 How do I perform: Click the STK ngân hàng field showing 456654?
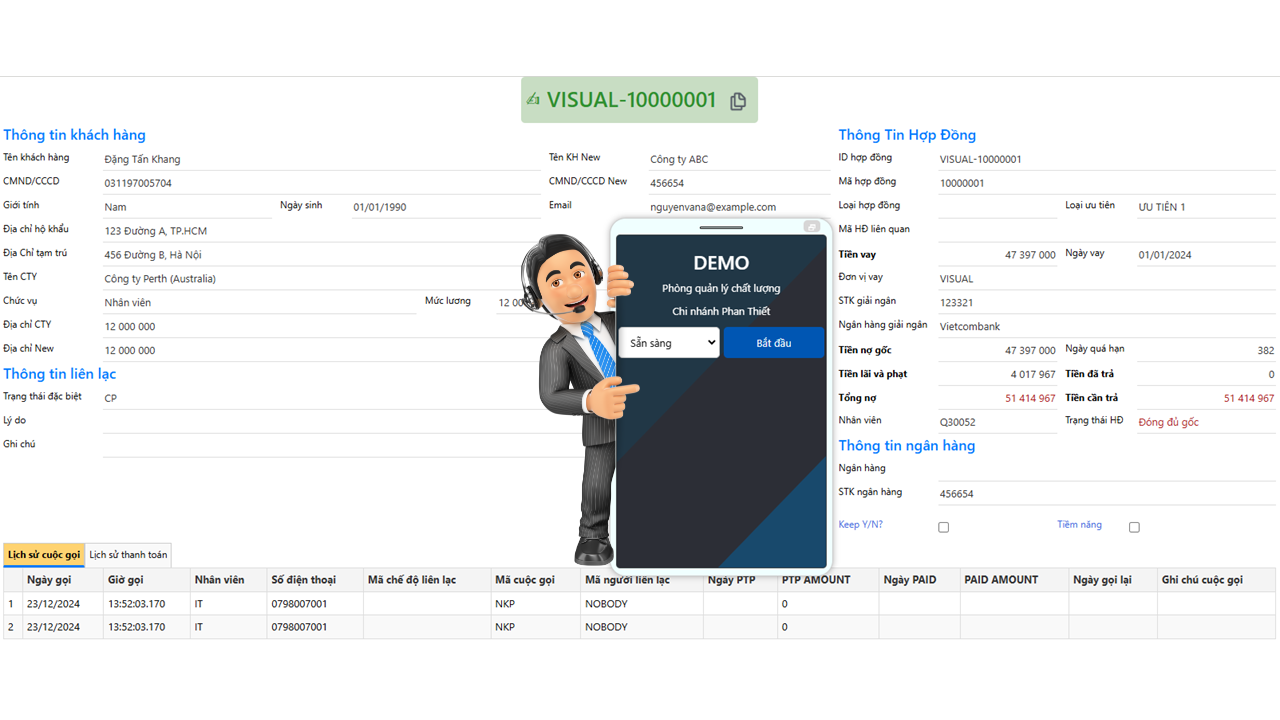tap(1106, 493)
